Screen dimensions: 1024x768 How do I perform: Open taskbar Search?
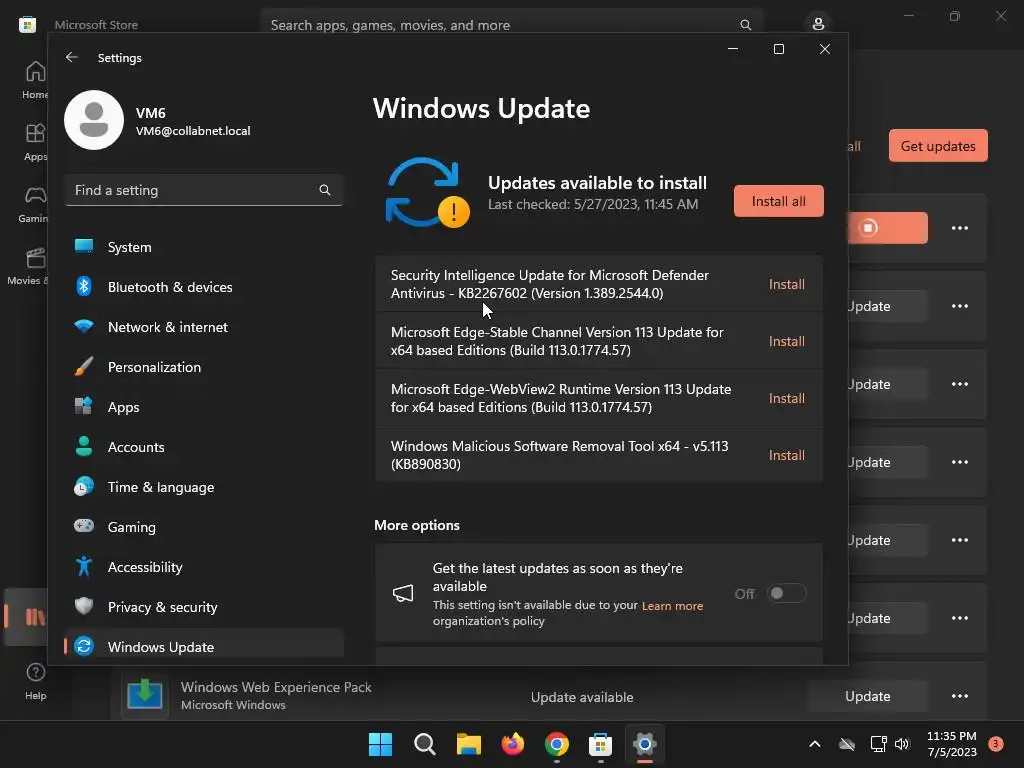click(x=424, y=744)
